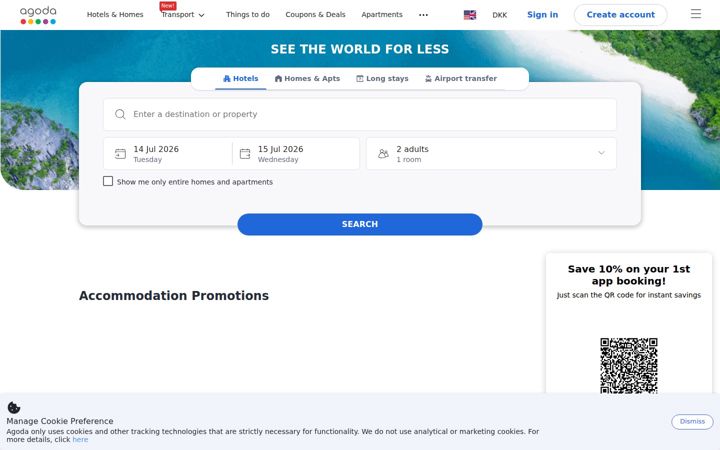Expand the 2 adults 1 room chevron
This screenshot has width=720, height=450.
pos(601,153)
